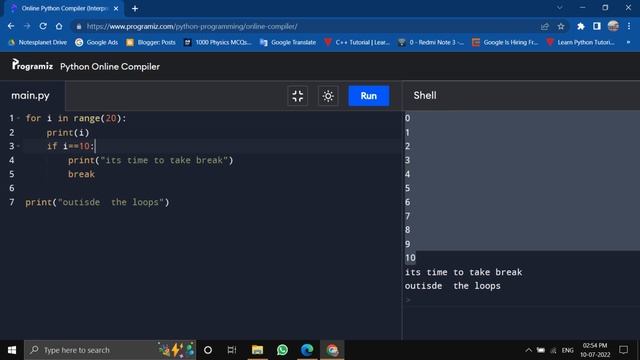Click the browser home icon
The height and width of the screenshot is (360, 640).
[x=59, y=26]
